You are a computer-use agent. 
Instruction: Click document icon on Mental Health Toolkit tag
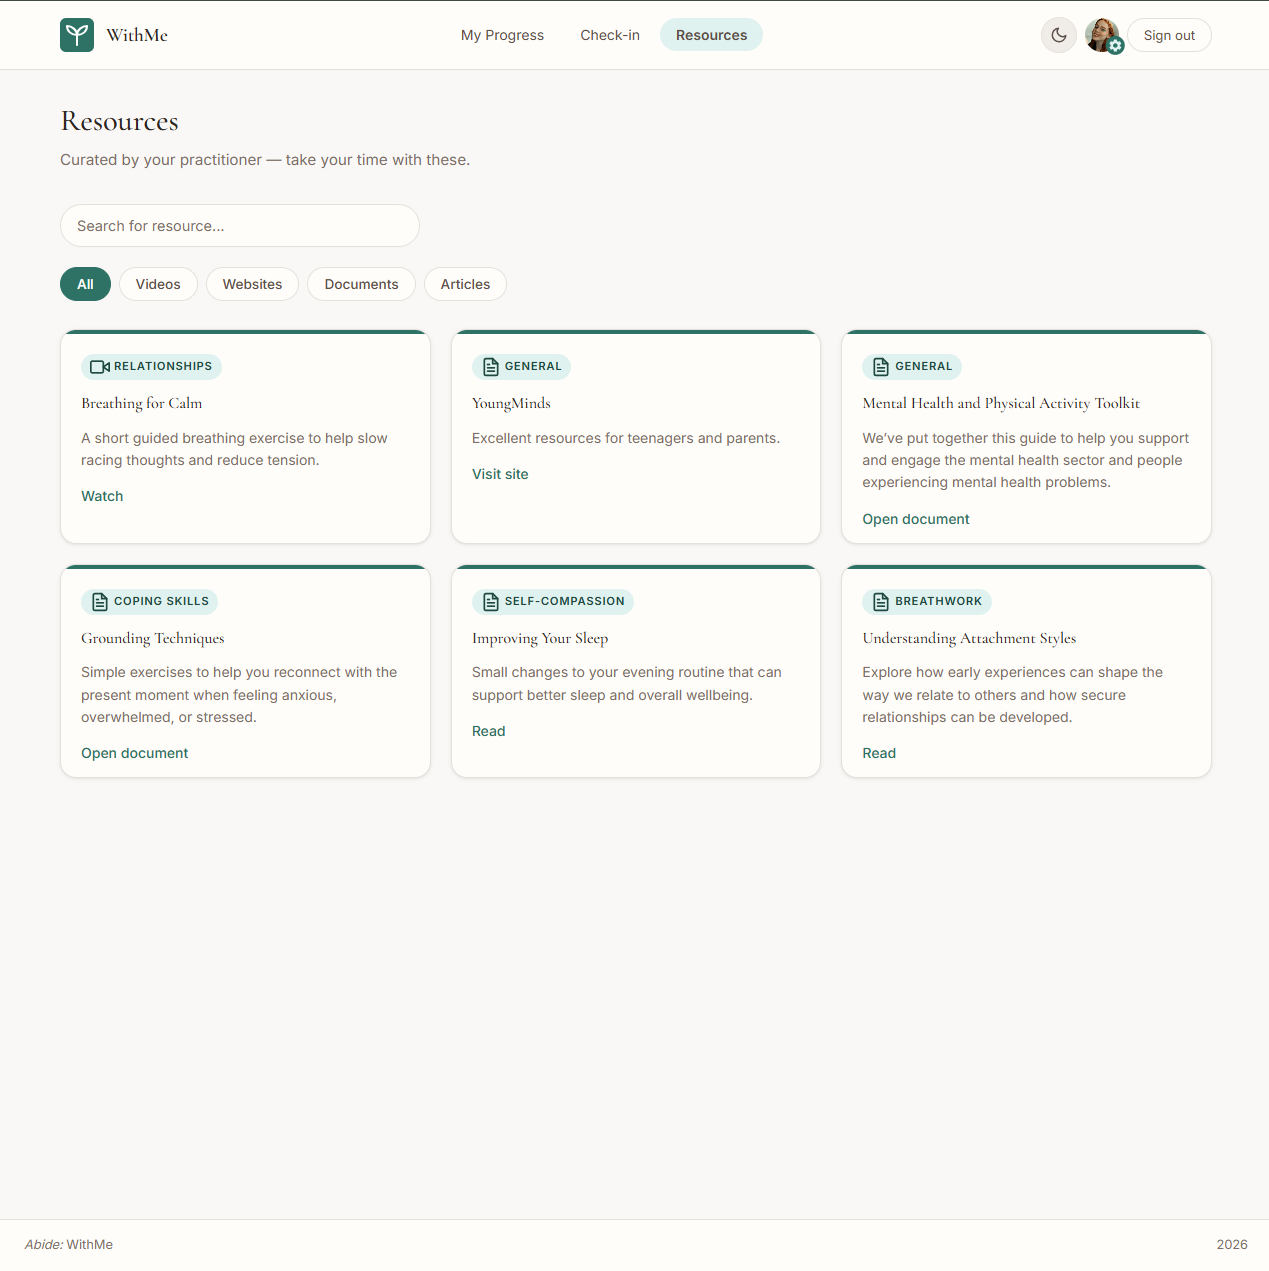[881, 367]
